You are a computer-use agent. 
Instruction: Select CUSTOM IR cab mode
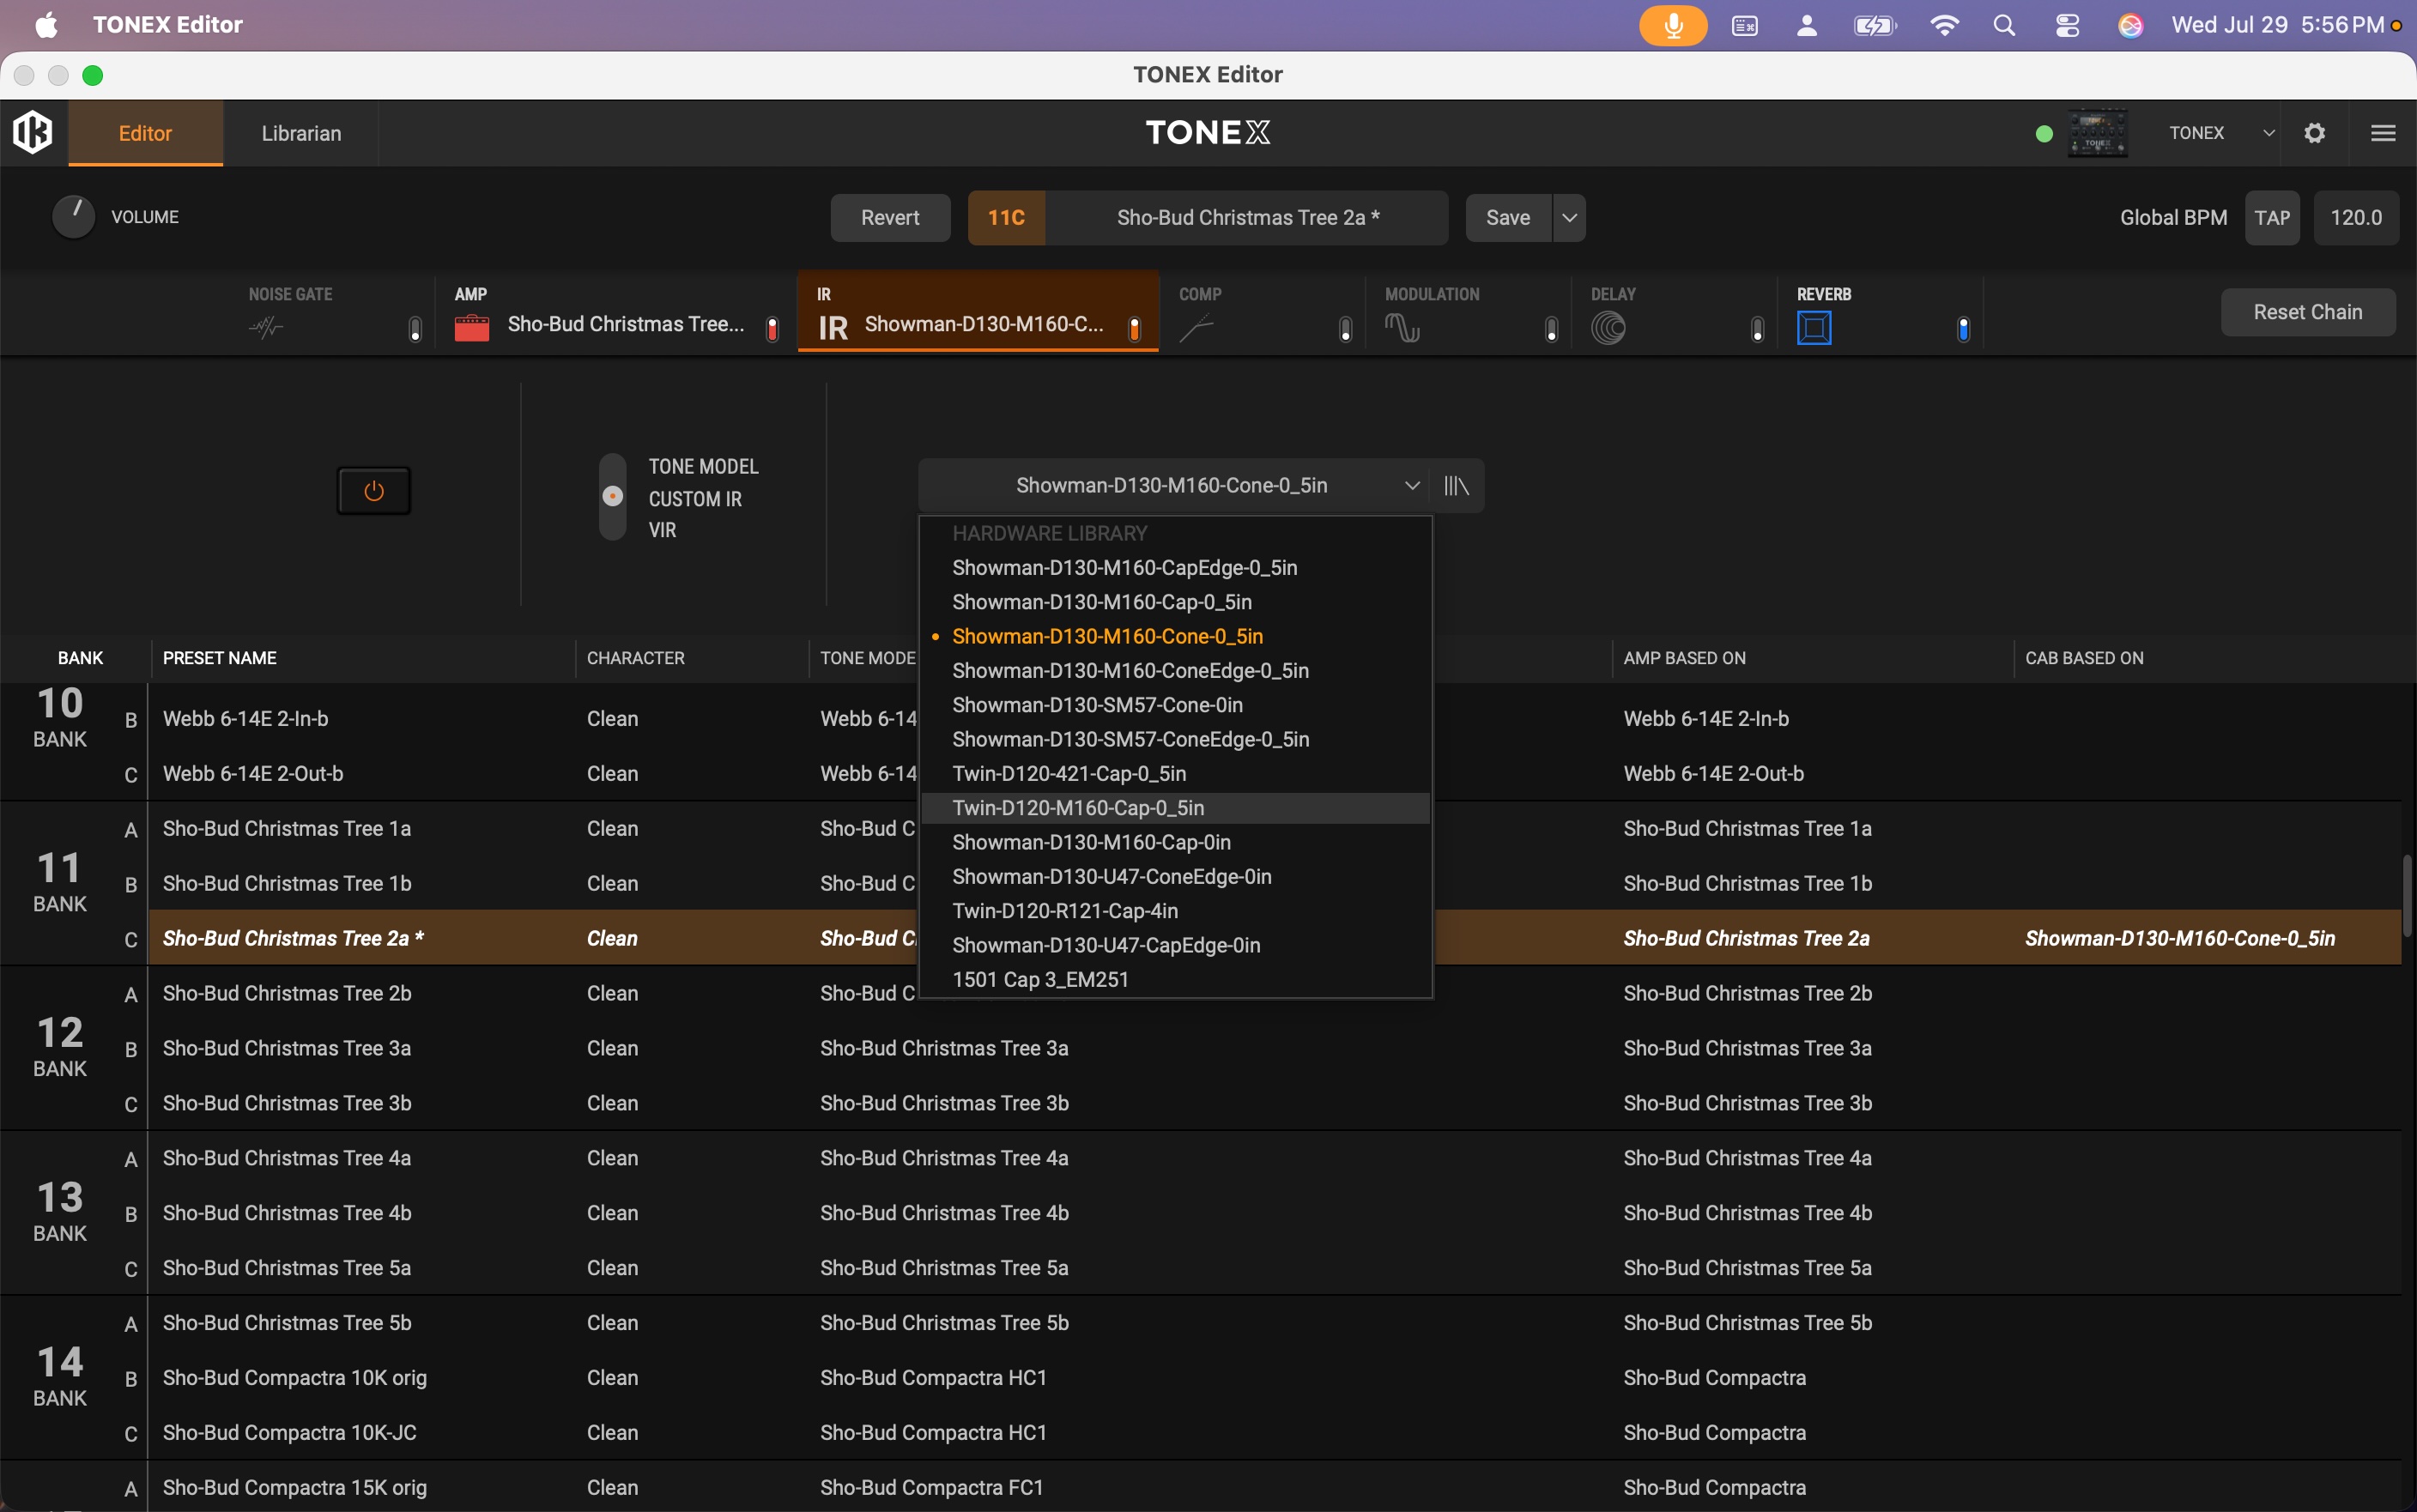(695, 499)
